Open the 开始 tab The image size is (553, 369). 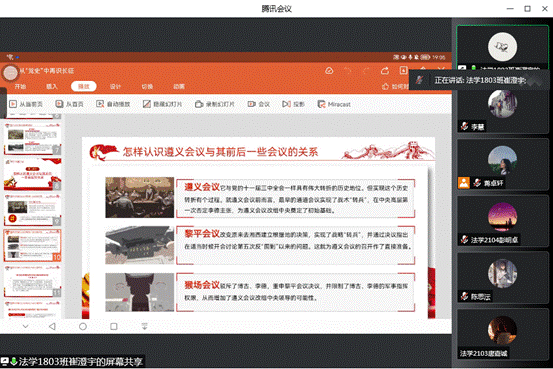[x=20, y=86]
